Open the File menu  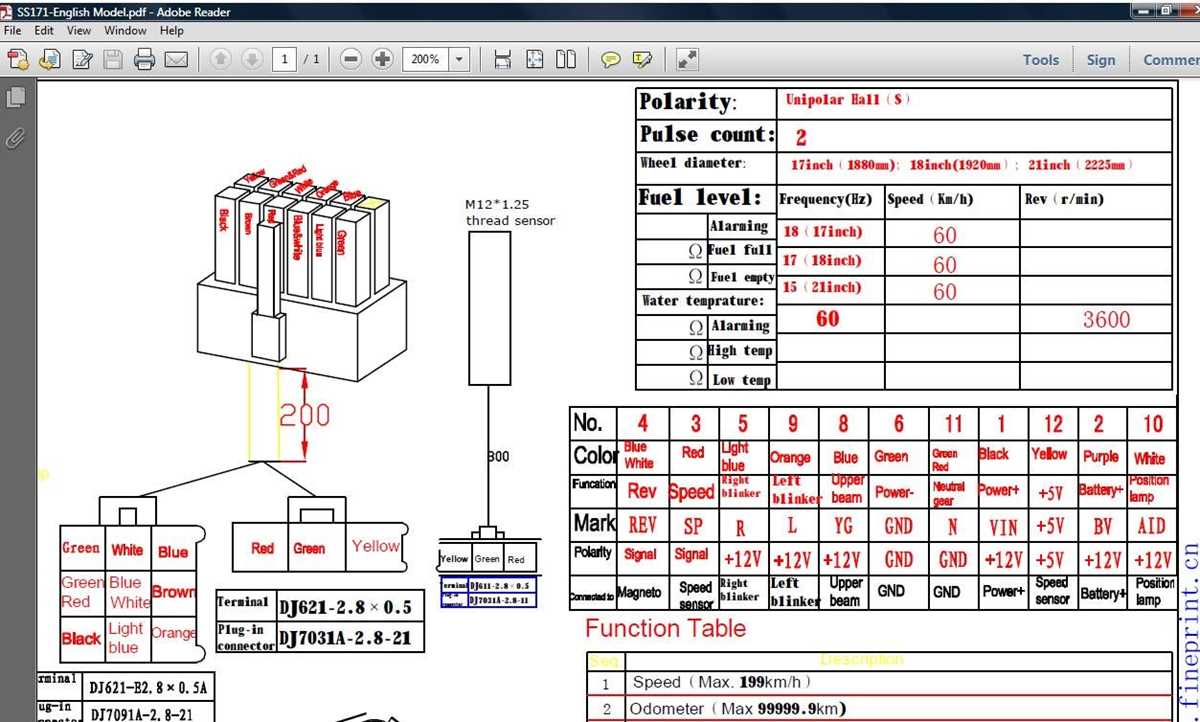[12, 31]
